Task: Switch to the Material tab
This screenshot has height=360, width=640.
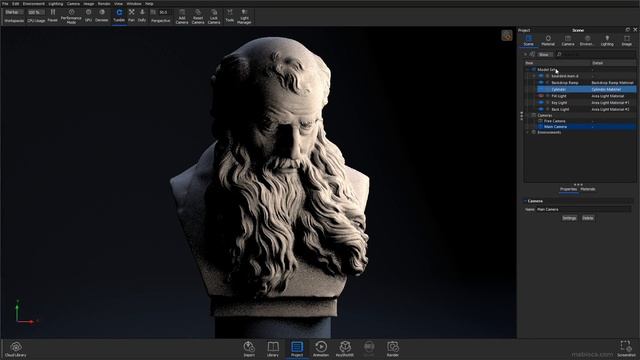Action: (548, 40)
